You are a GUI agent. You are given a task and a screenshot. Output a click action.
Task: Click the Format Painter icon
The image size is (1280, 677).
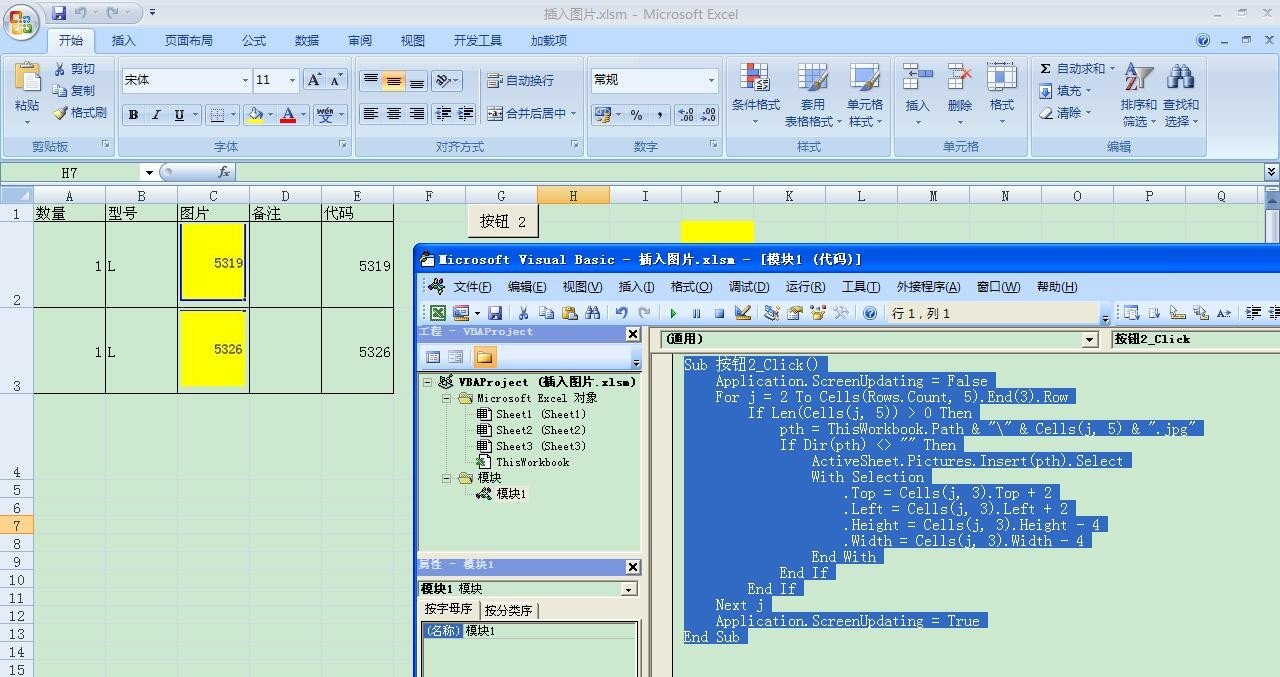tap(80, 113)
